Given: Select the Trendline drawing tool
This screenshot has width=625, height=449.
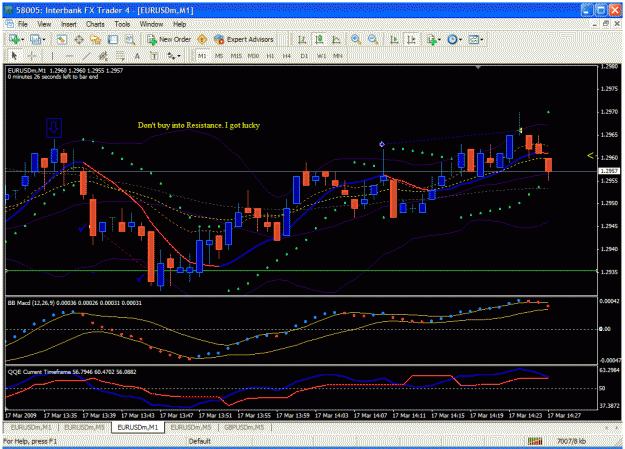Looking at the screenshot, I should pyautogui.click(x=86, y=56).
